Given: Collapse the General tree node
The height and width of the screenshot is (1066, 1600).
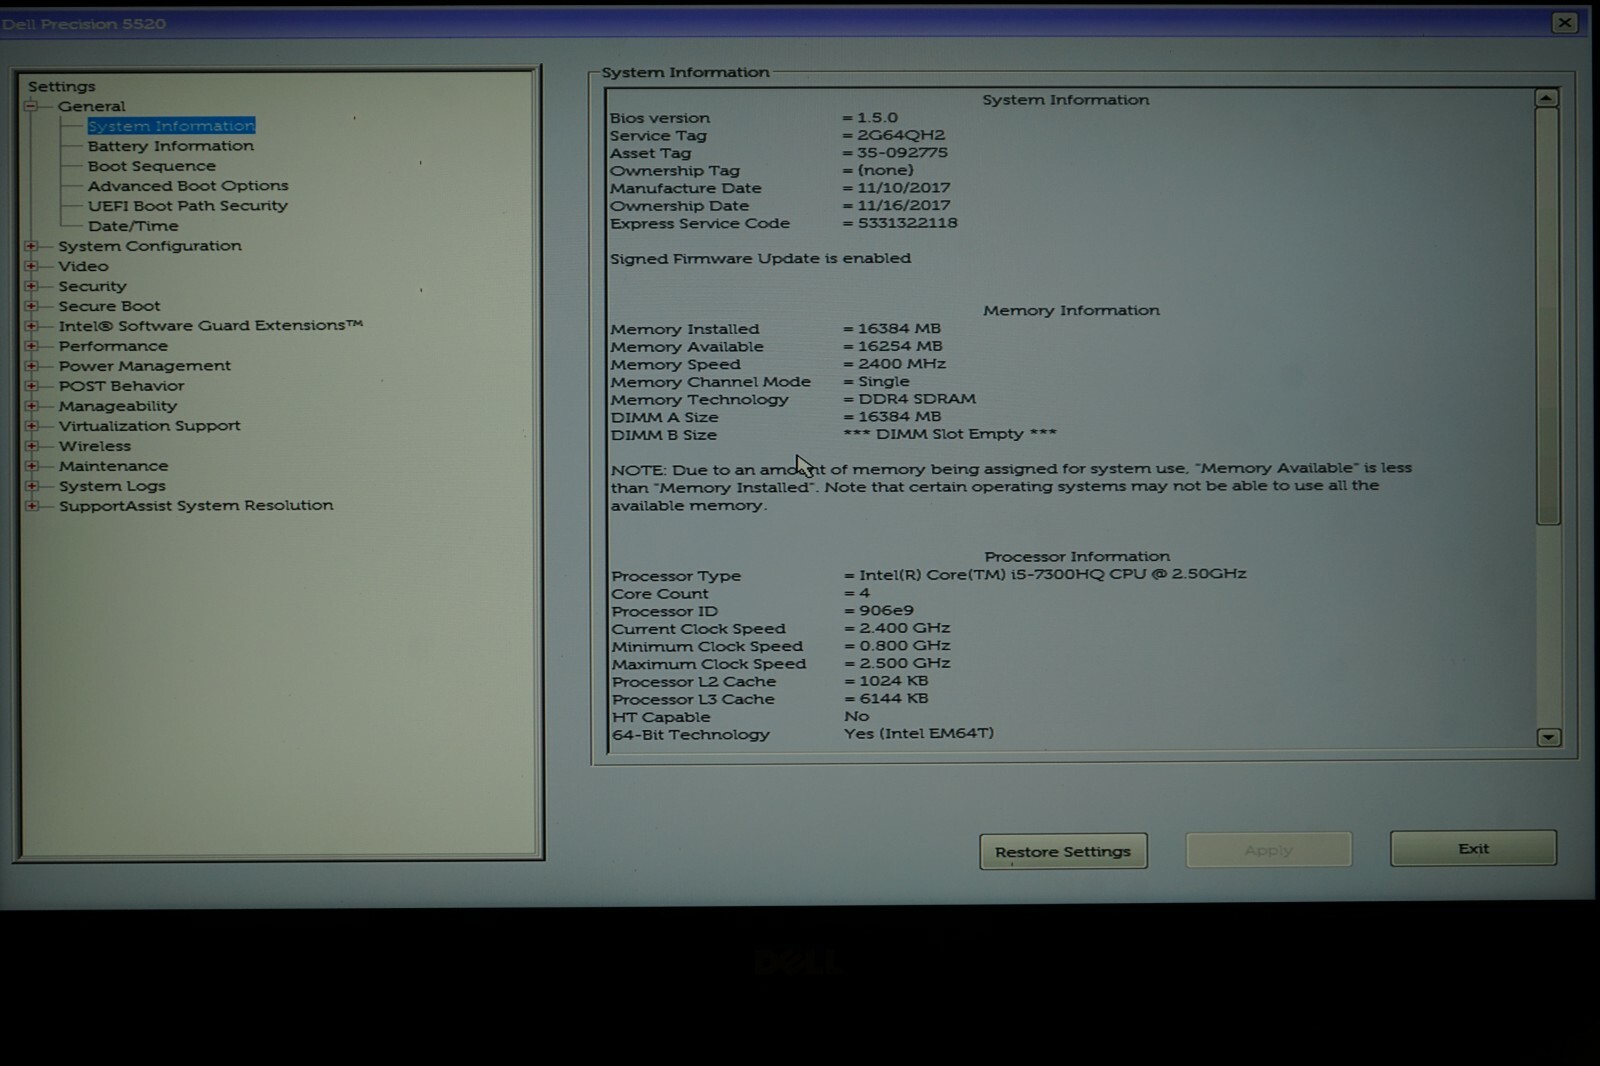Looking at the screenshot, I should pyautogui.click(x=31, y=106).
